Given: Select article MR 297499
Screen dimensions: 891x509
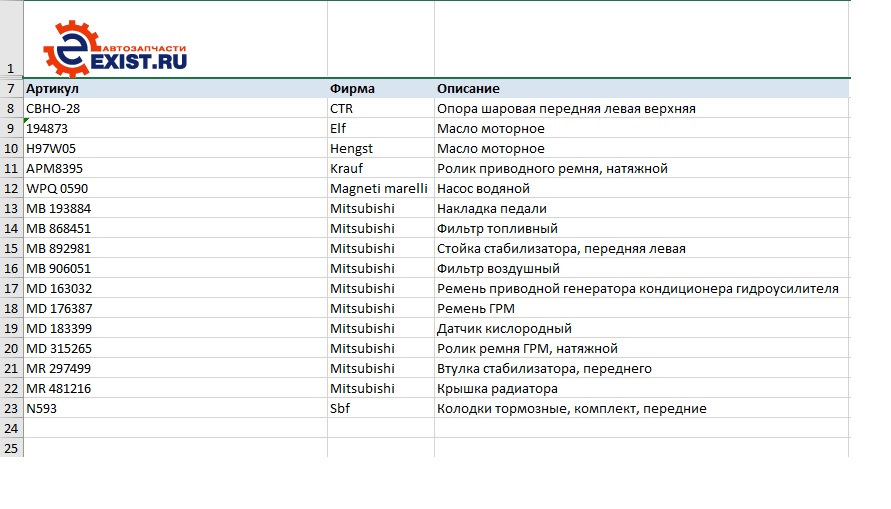Looking at the screenshot, I should tap(175, 369).
